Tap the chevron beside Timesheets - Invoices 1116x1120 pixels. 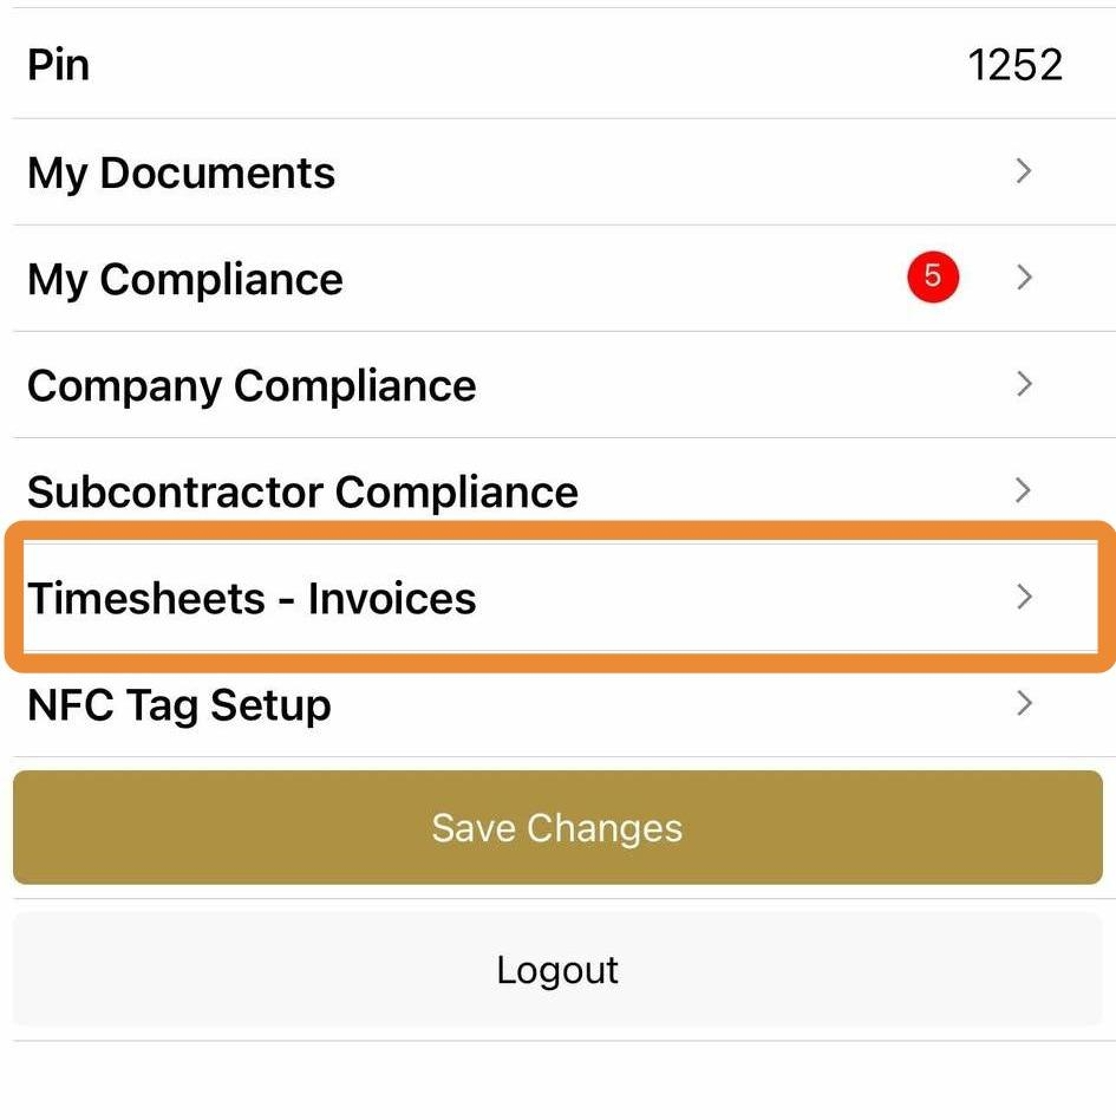(1023, 596)
